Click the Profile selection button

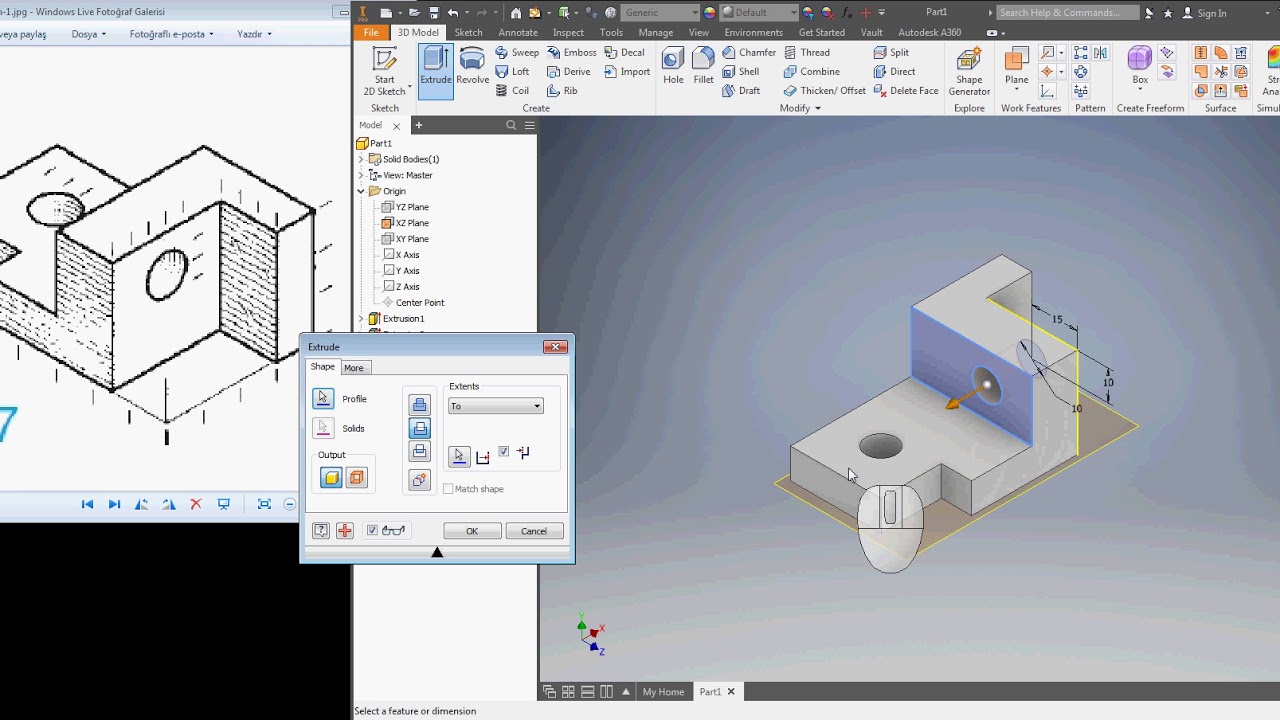[323, 399]
